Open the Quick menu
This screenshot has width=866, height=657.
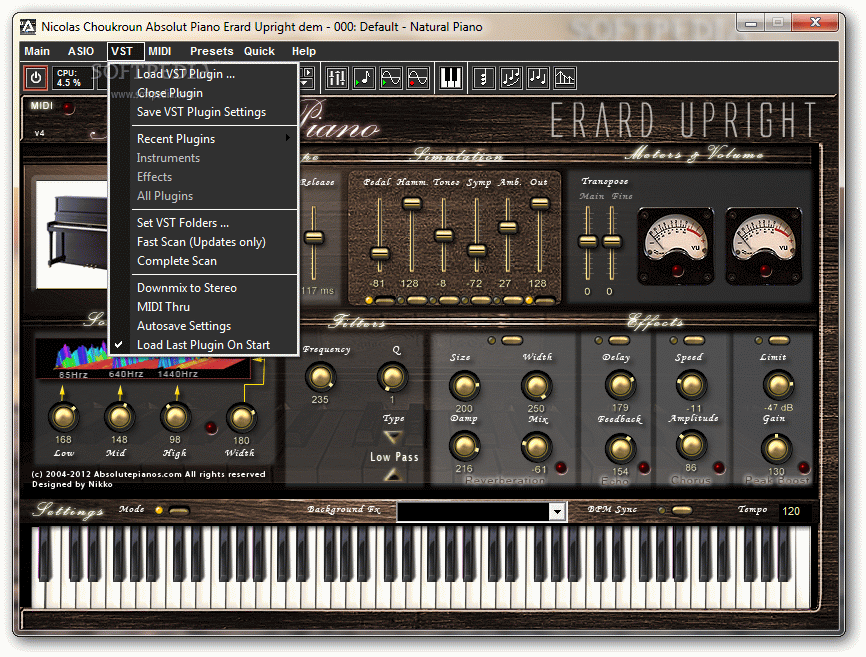[x=259, y=51]
